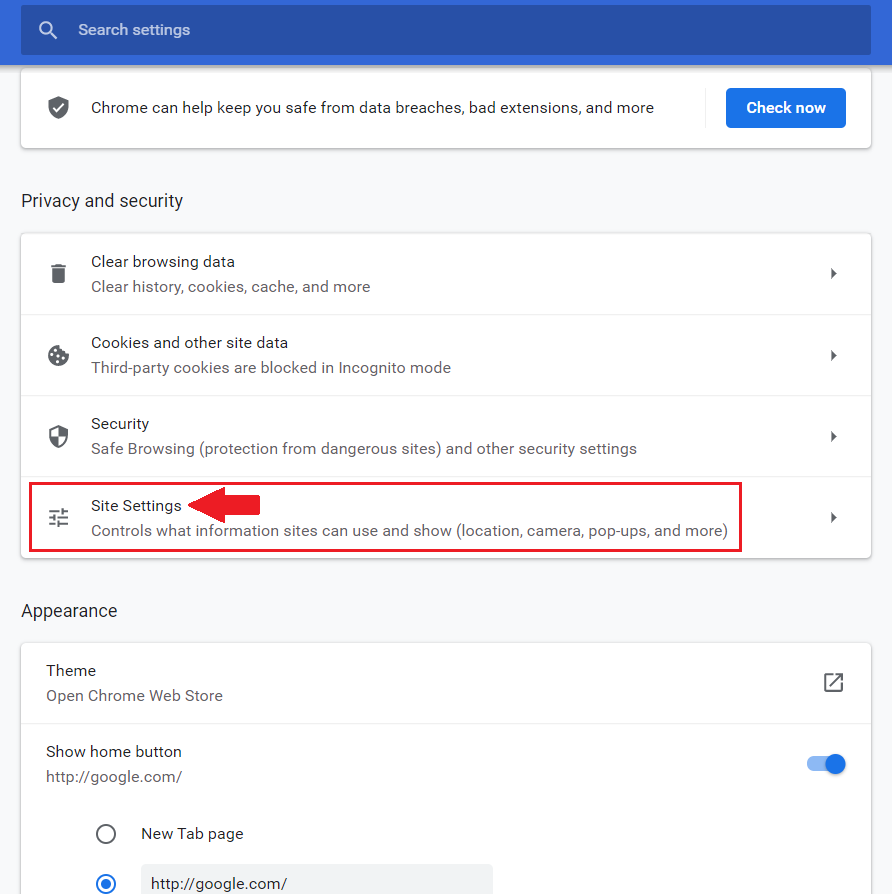Click the home page URL input field
This screenshot has width=892, height=894.
(317, 880)
